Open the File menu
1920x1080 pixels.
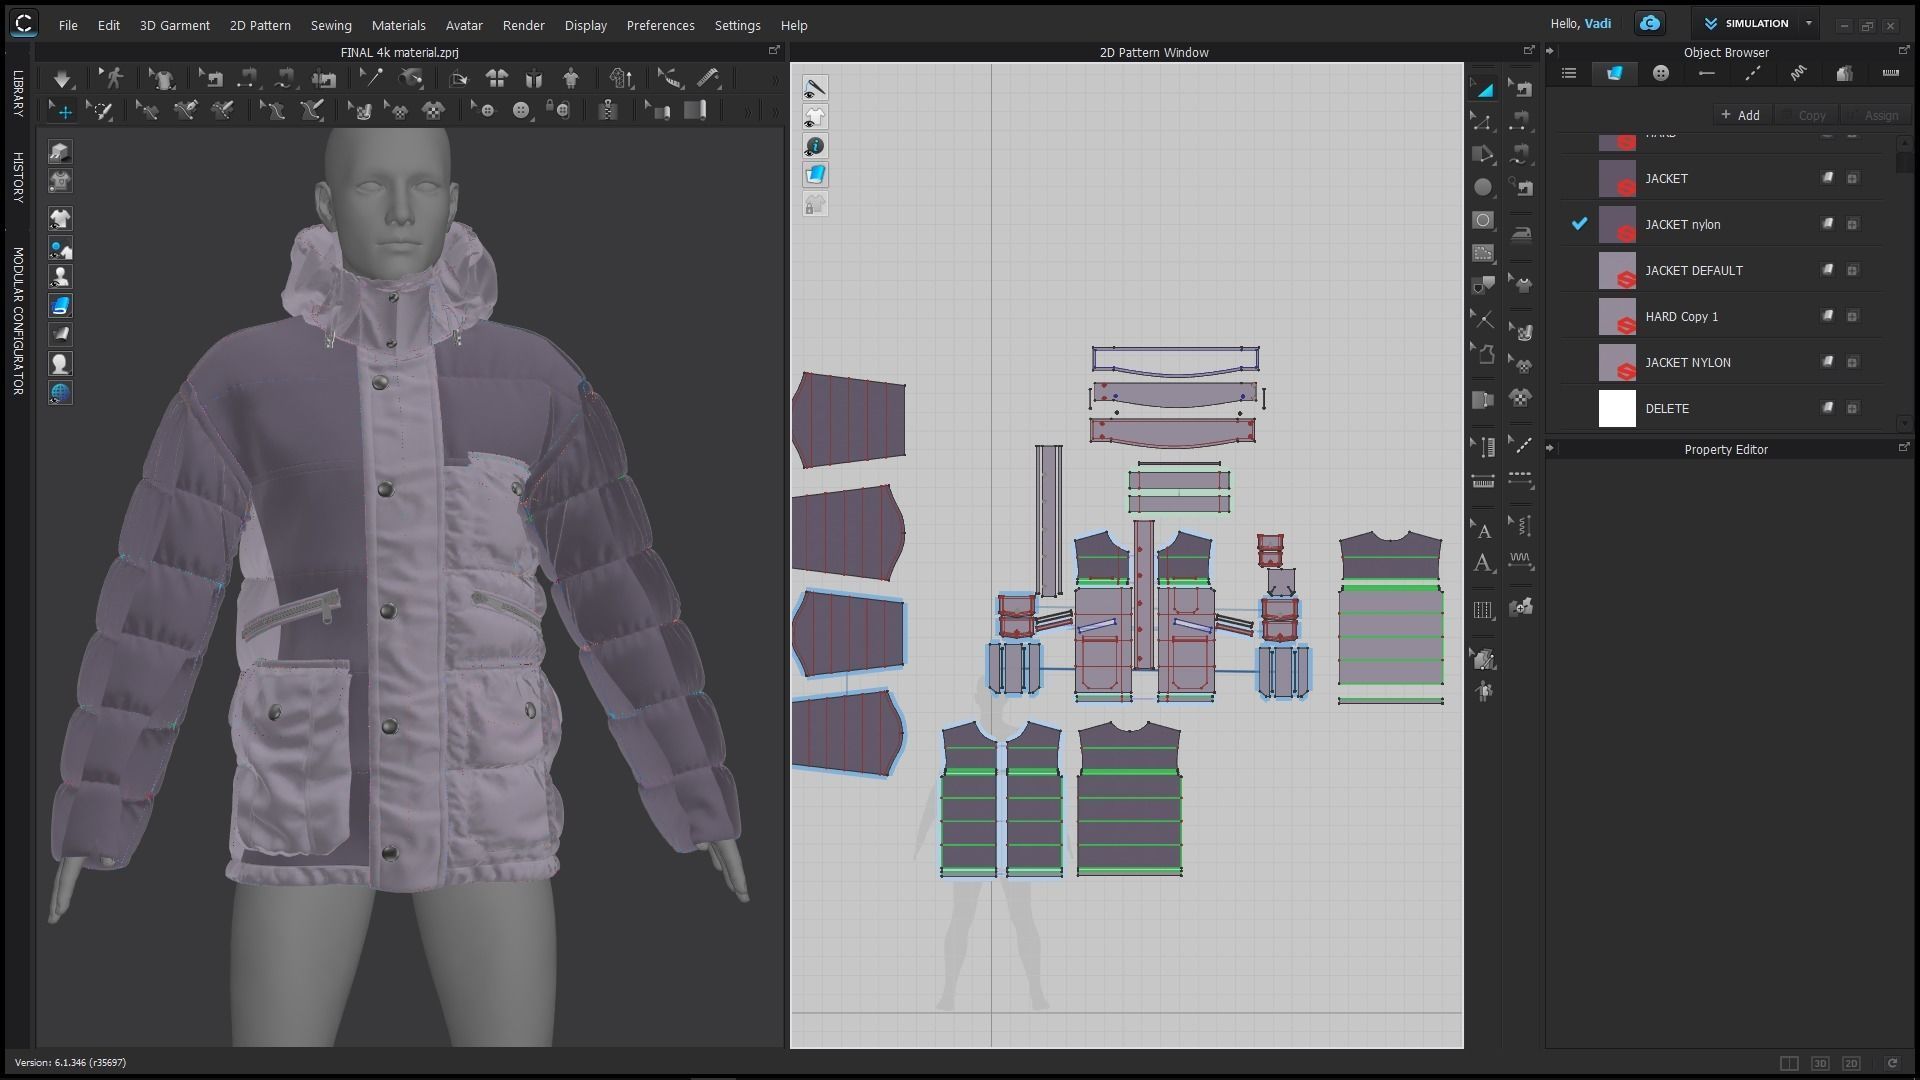point(68,25)
